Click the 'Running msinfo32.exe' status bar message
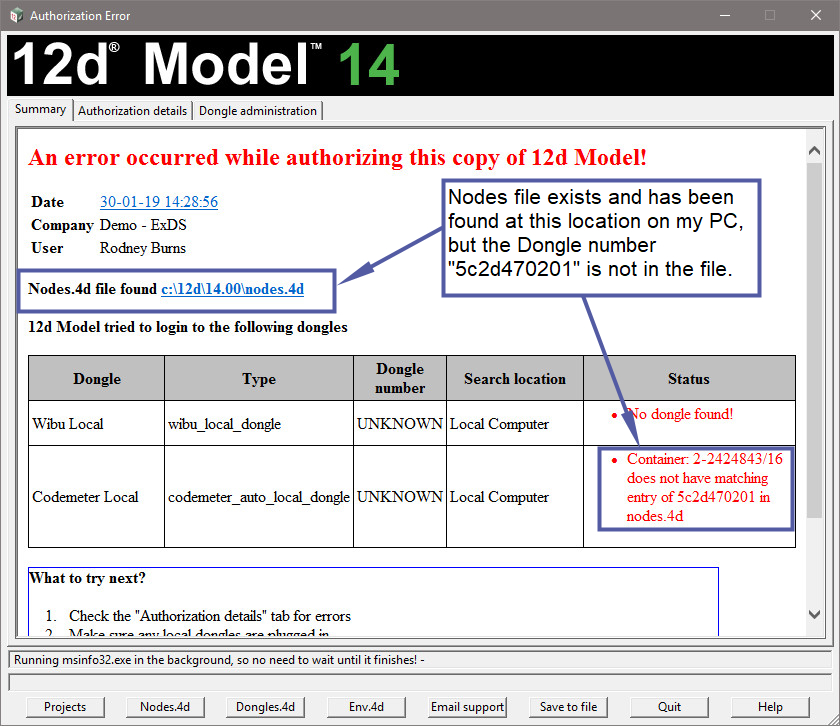This screenshot has height=726, width=840. click(x=219, y=660)
